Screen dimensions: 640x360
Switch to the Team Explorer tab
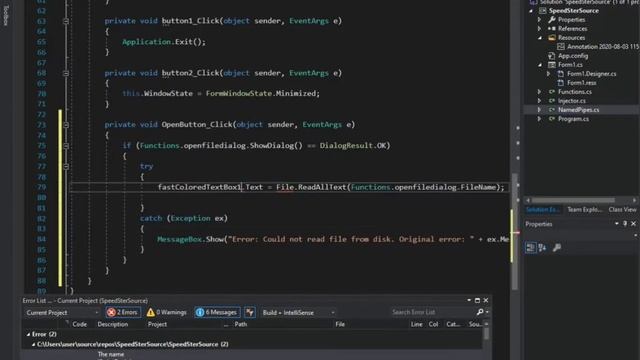[x=585, y=209]
